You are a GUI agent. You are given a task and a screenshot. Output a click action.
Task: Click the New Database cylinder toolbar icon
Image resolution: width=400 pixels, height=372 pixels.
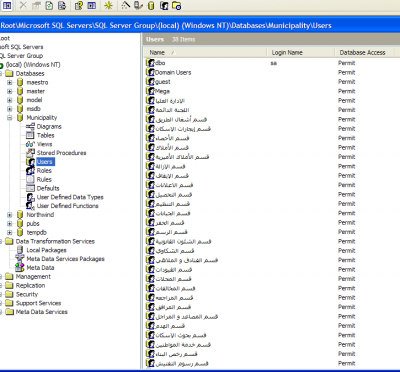pyautogui.click(x=151, y=5)
